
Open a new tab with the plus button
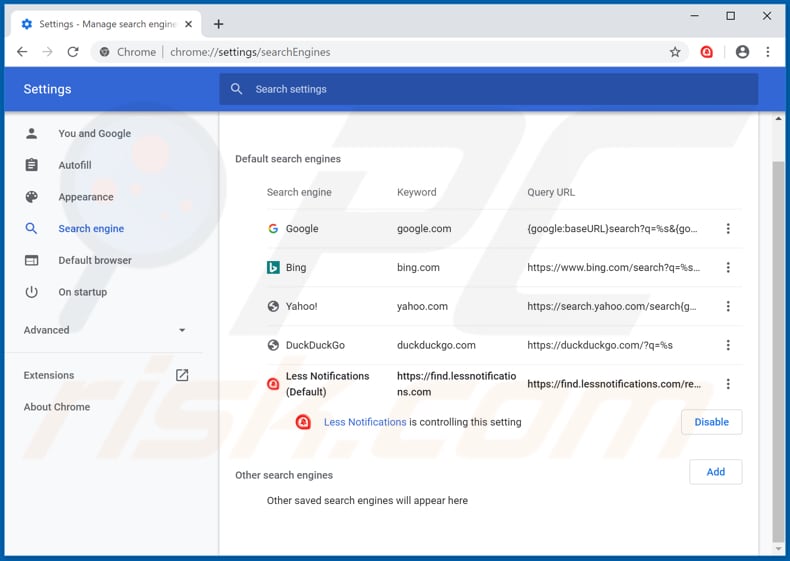(218, 24)
